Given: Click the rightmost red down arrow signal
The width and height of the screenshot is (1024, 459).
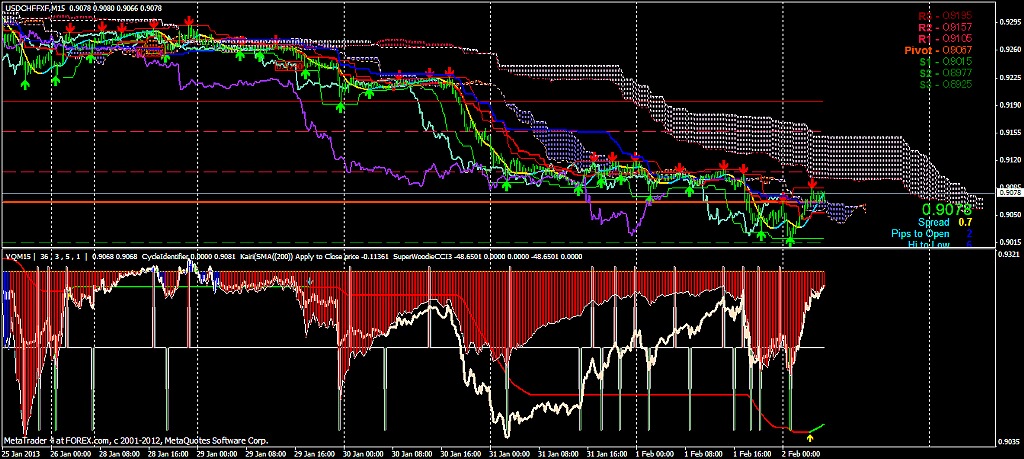Looking at the screenshot, I should [x=813, y=185].
